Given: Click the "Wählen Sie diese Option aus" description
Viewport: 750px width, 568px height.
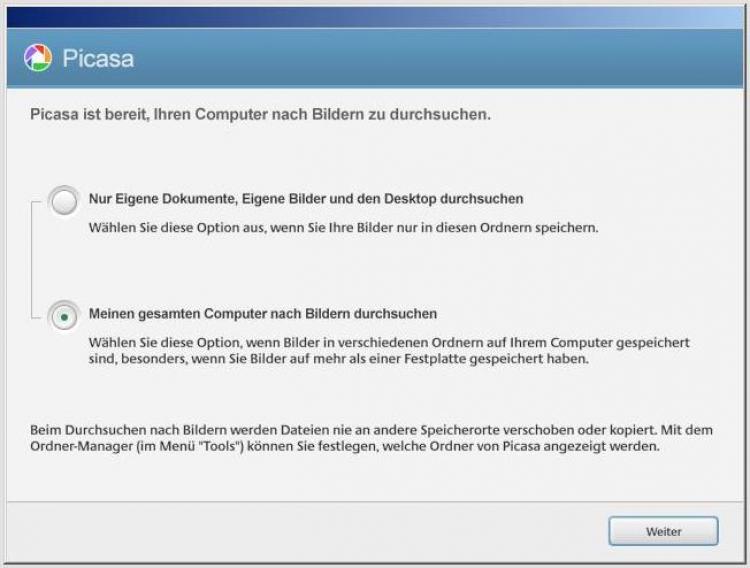Looking at the screenshot, I should pos(343,227).
